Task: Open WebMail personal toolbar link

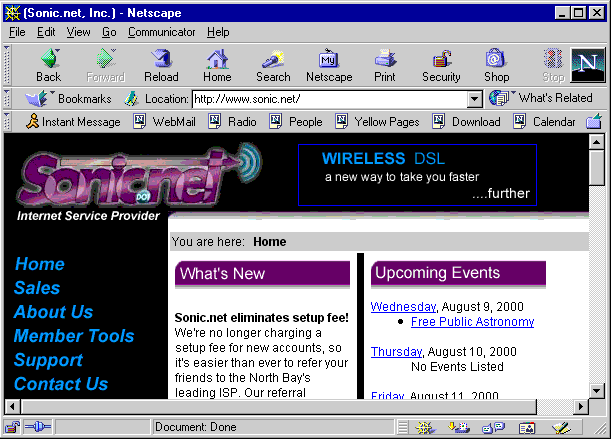Action: pyautogui.click(x=164, y=122)
